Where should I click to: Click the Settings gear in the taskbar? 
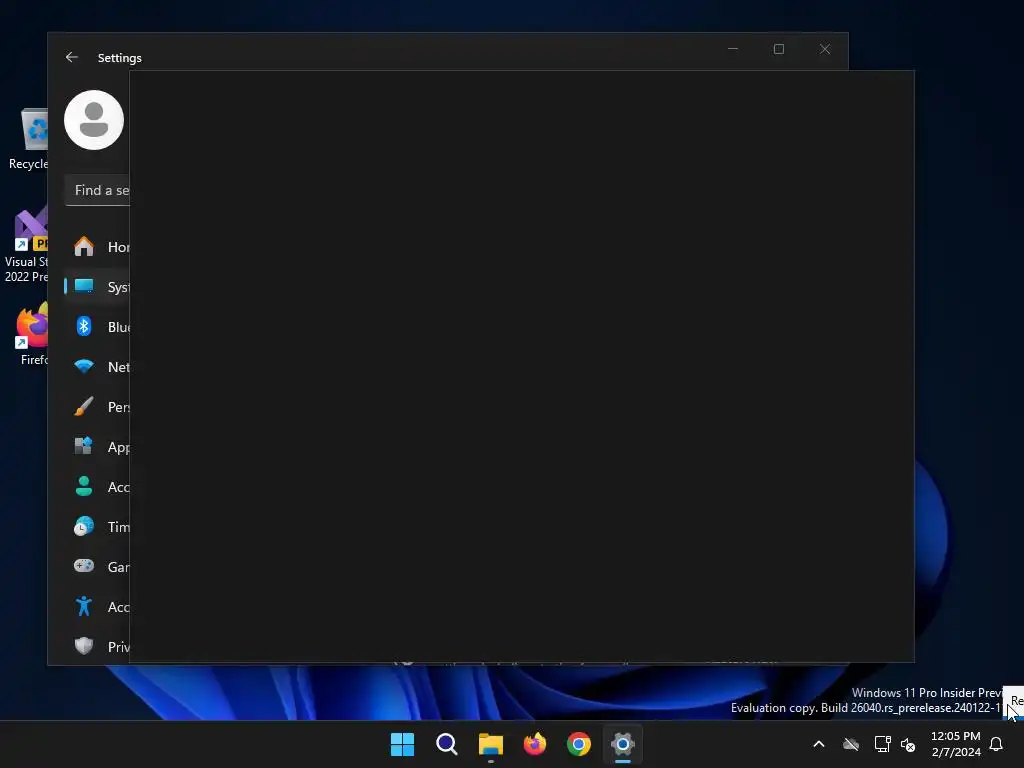coord(623,744)
